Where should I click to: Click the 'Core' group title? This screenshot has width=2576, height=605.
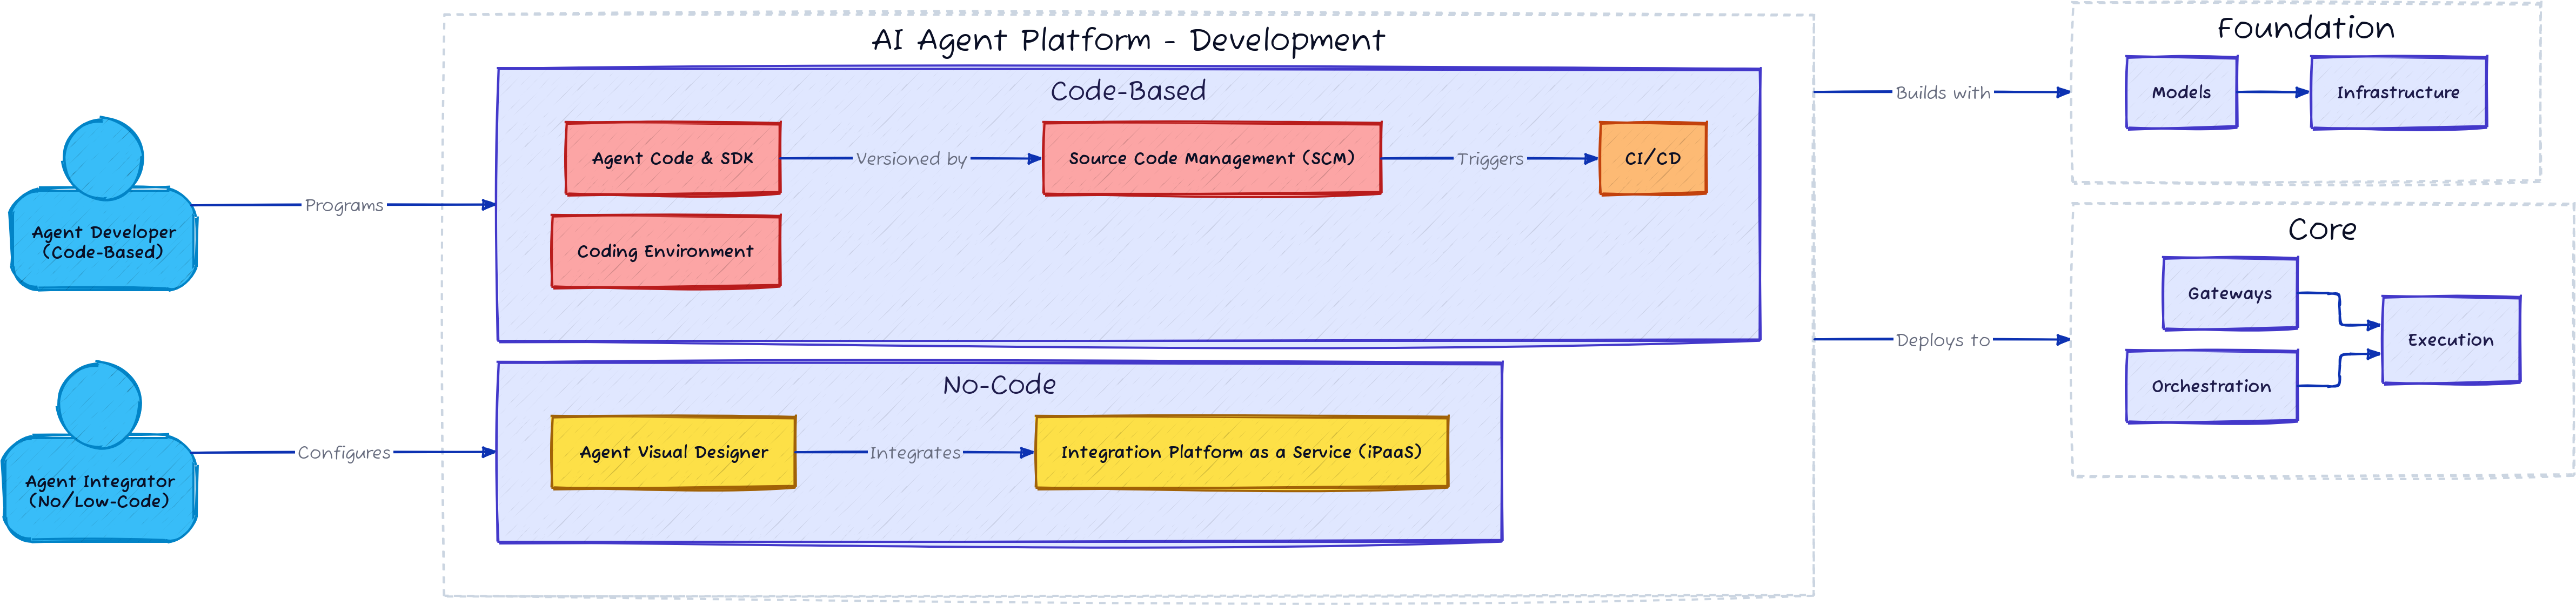click(x=2322, y=229)
